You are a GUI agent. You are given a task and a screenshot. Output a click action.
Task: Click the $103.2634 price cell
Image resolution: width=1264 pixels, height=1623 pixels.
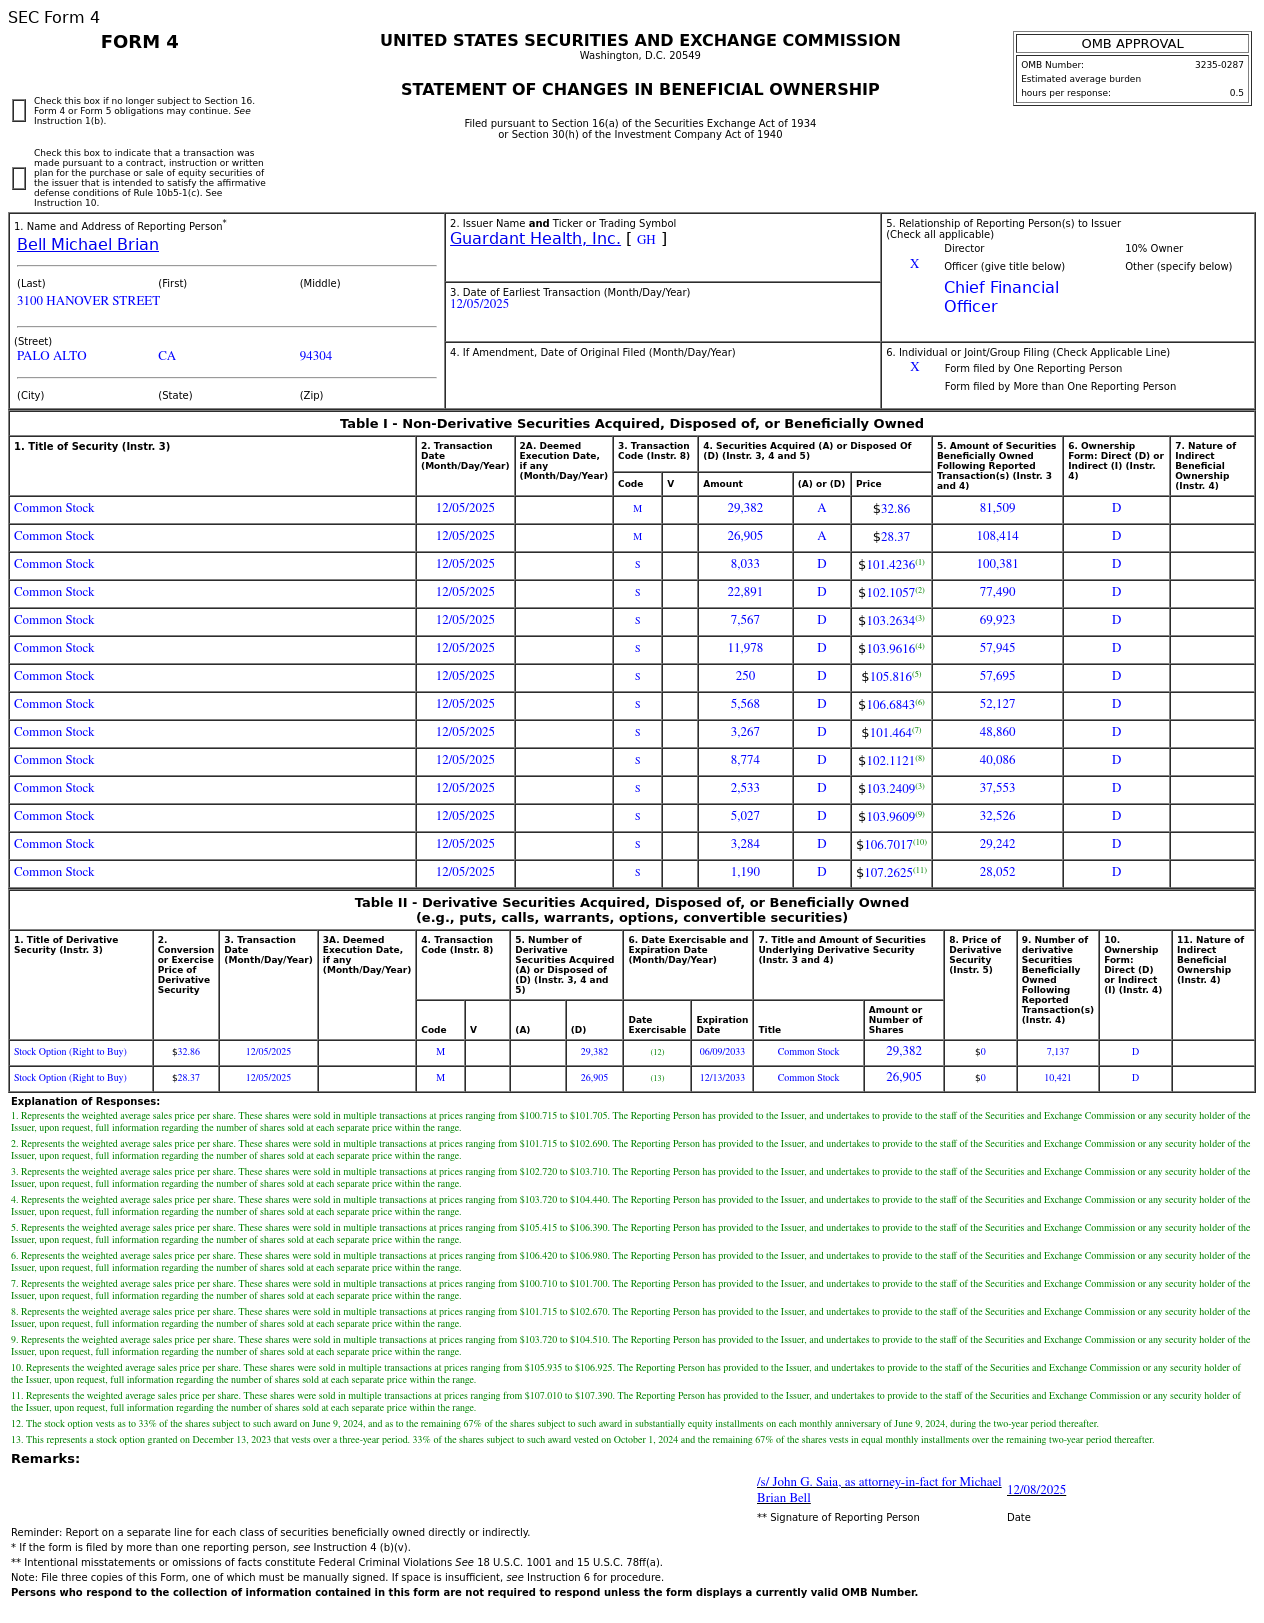[891, 621]
